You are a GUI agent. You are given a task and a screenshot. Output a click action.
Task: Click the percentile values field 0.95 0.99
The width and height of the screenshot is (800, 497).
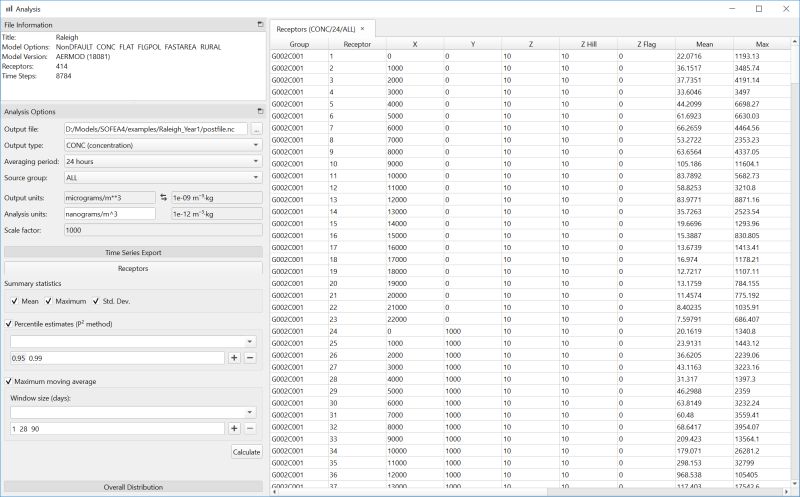(x=117, y=358)
